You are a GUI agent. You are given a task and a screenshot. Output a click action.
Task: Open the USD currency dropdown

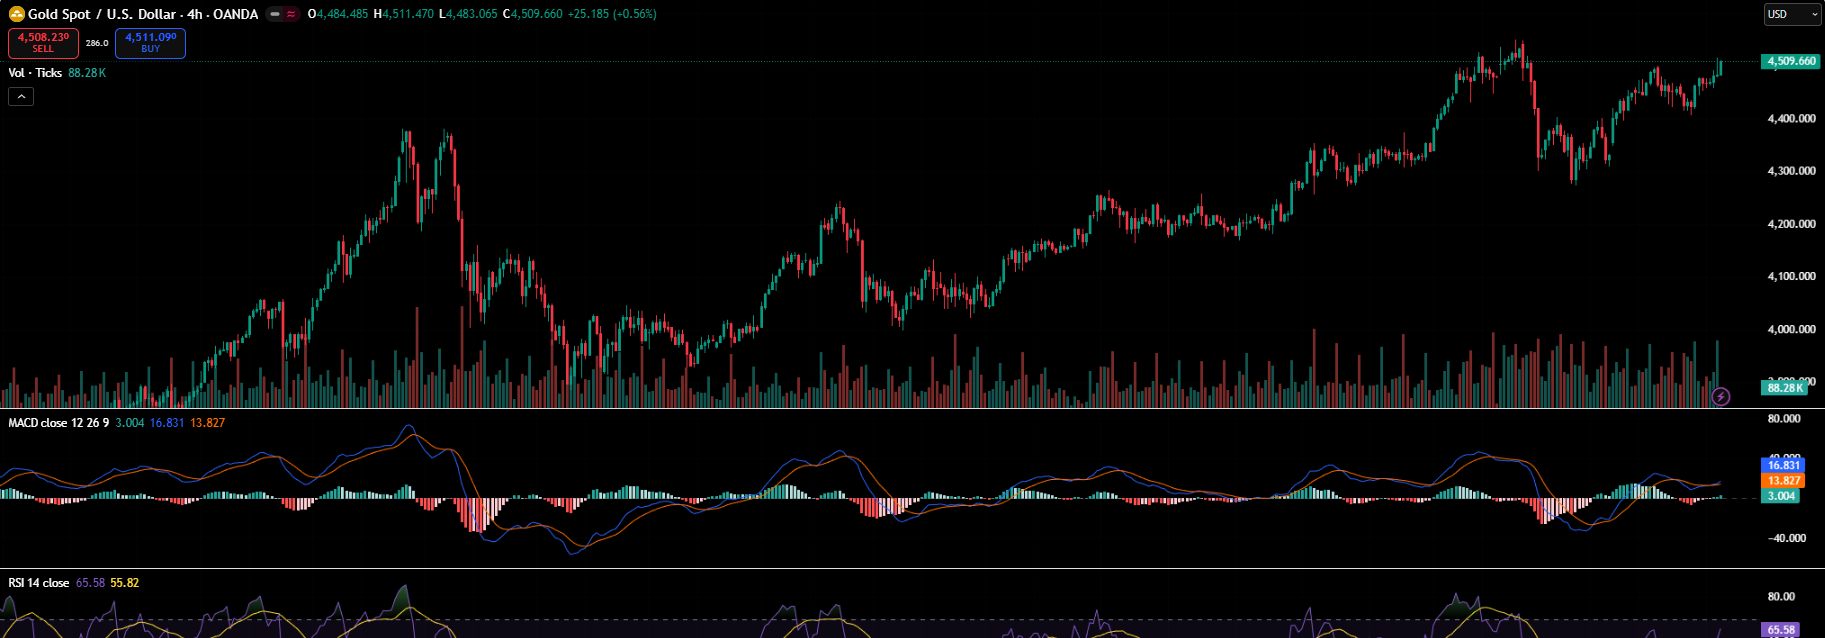click(x=1792, y=14)
